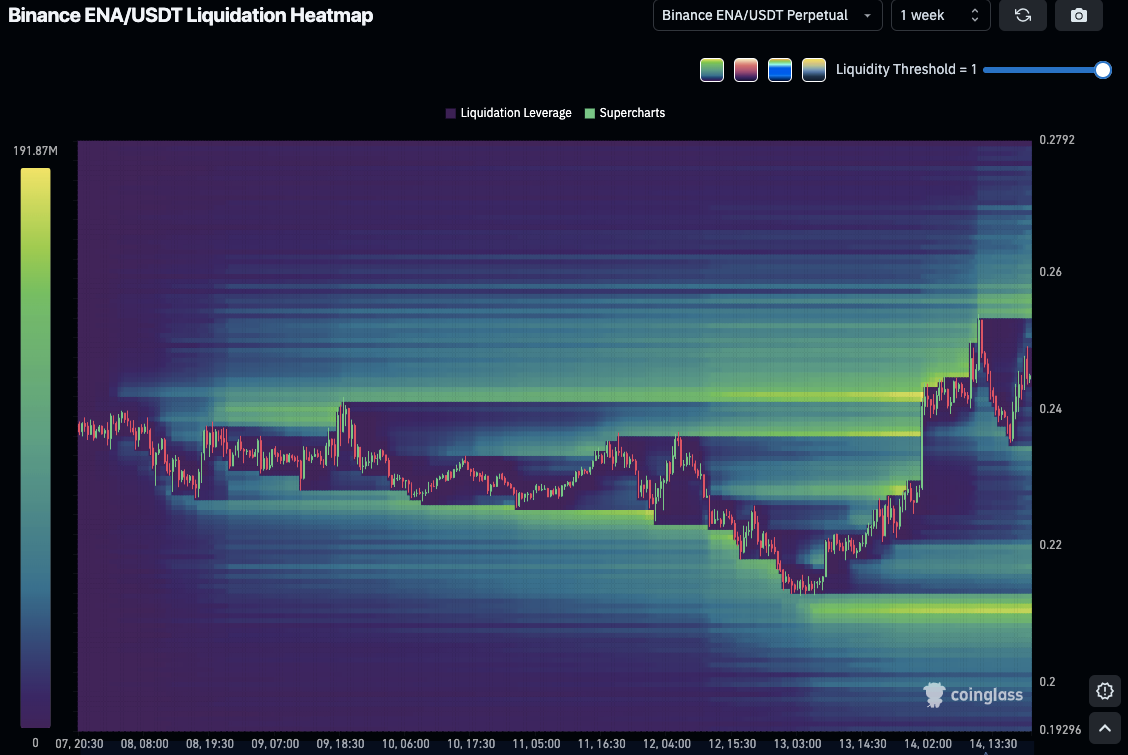Screen dimensions: 1128x755
Task: Select the blue-green color scheme swatch
Action: 780,70
